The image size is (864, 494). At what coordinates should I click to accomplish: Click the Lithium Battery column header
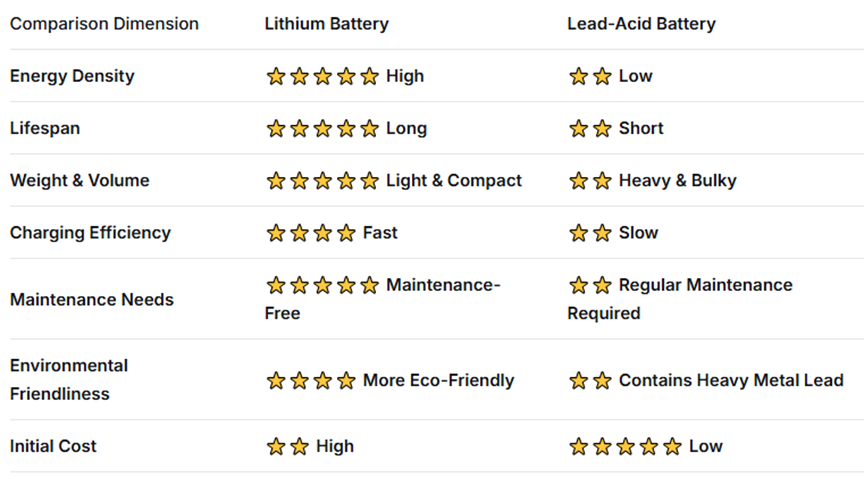(x=326, y=23)
